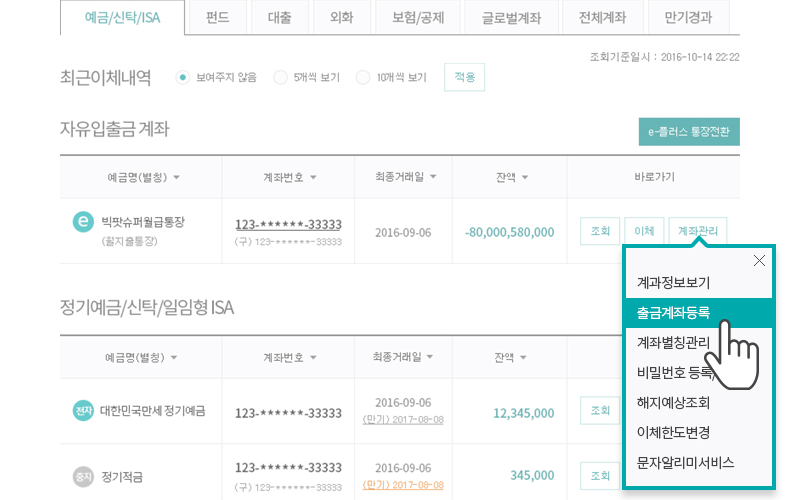Click the 'e' icon beside 빅팟슈퍼월급통장
Viewport: 800px width, 500px height.
coord(83,222)
